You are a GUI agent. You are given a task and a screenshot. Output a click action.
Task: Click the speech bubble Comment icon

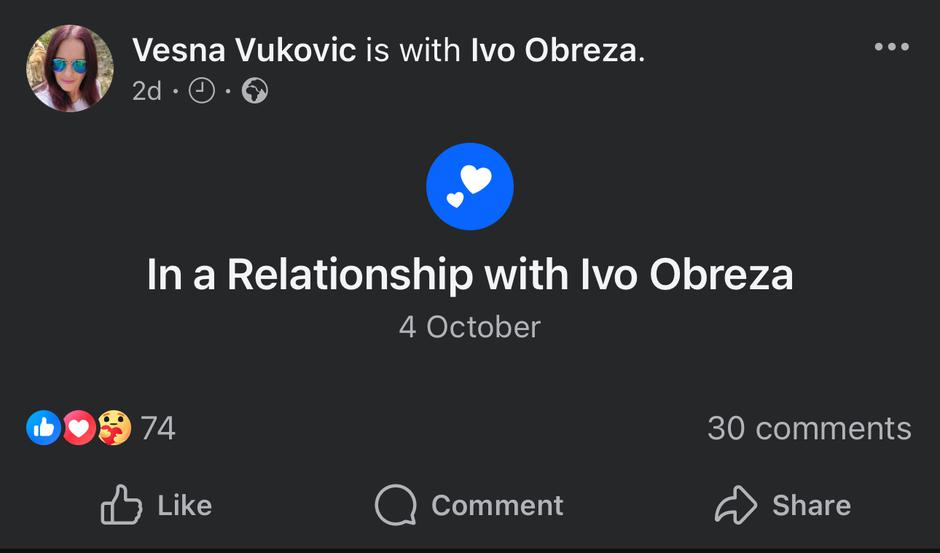click(x=395, y=505)
